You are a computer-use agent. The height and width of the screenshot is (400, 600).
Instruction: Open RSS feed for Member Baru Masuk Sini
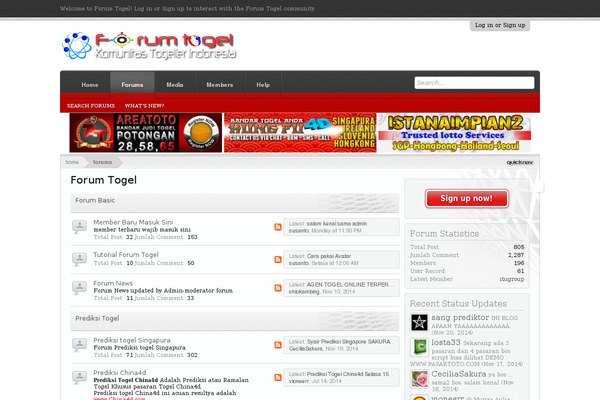point(278,227)
